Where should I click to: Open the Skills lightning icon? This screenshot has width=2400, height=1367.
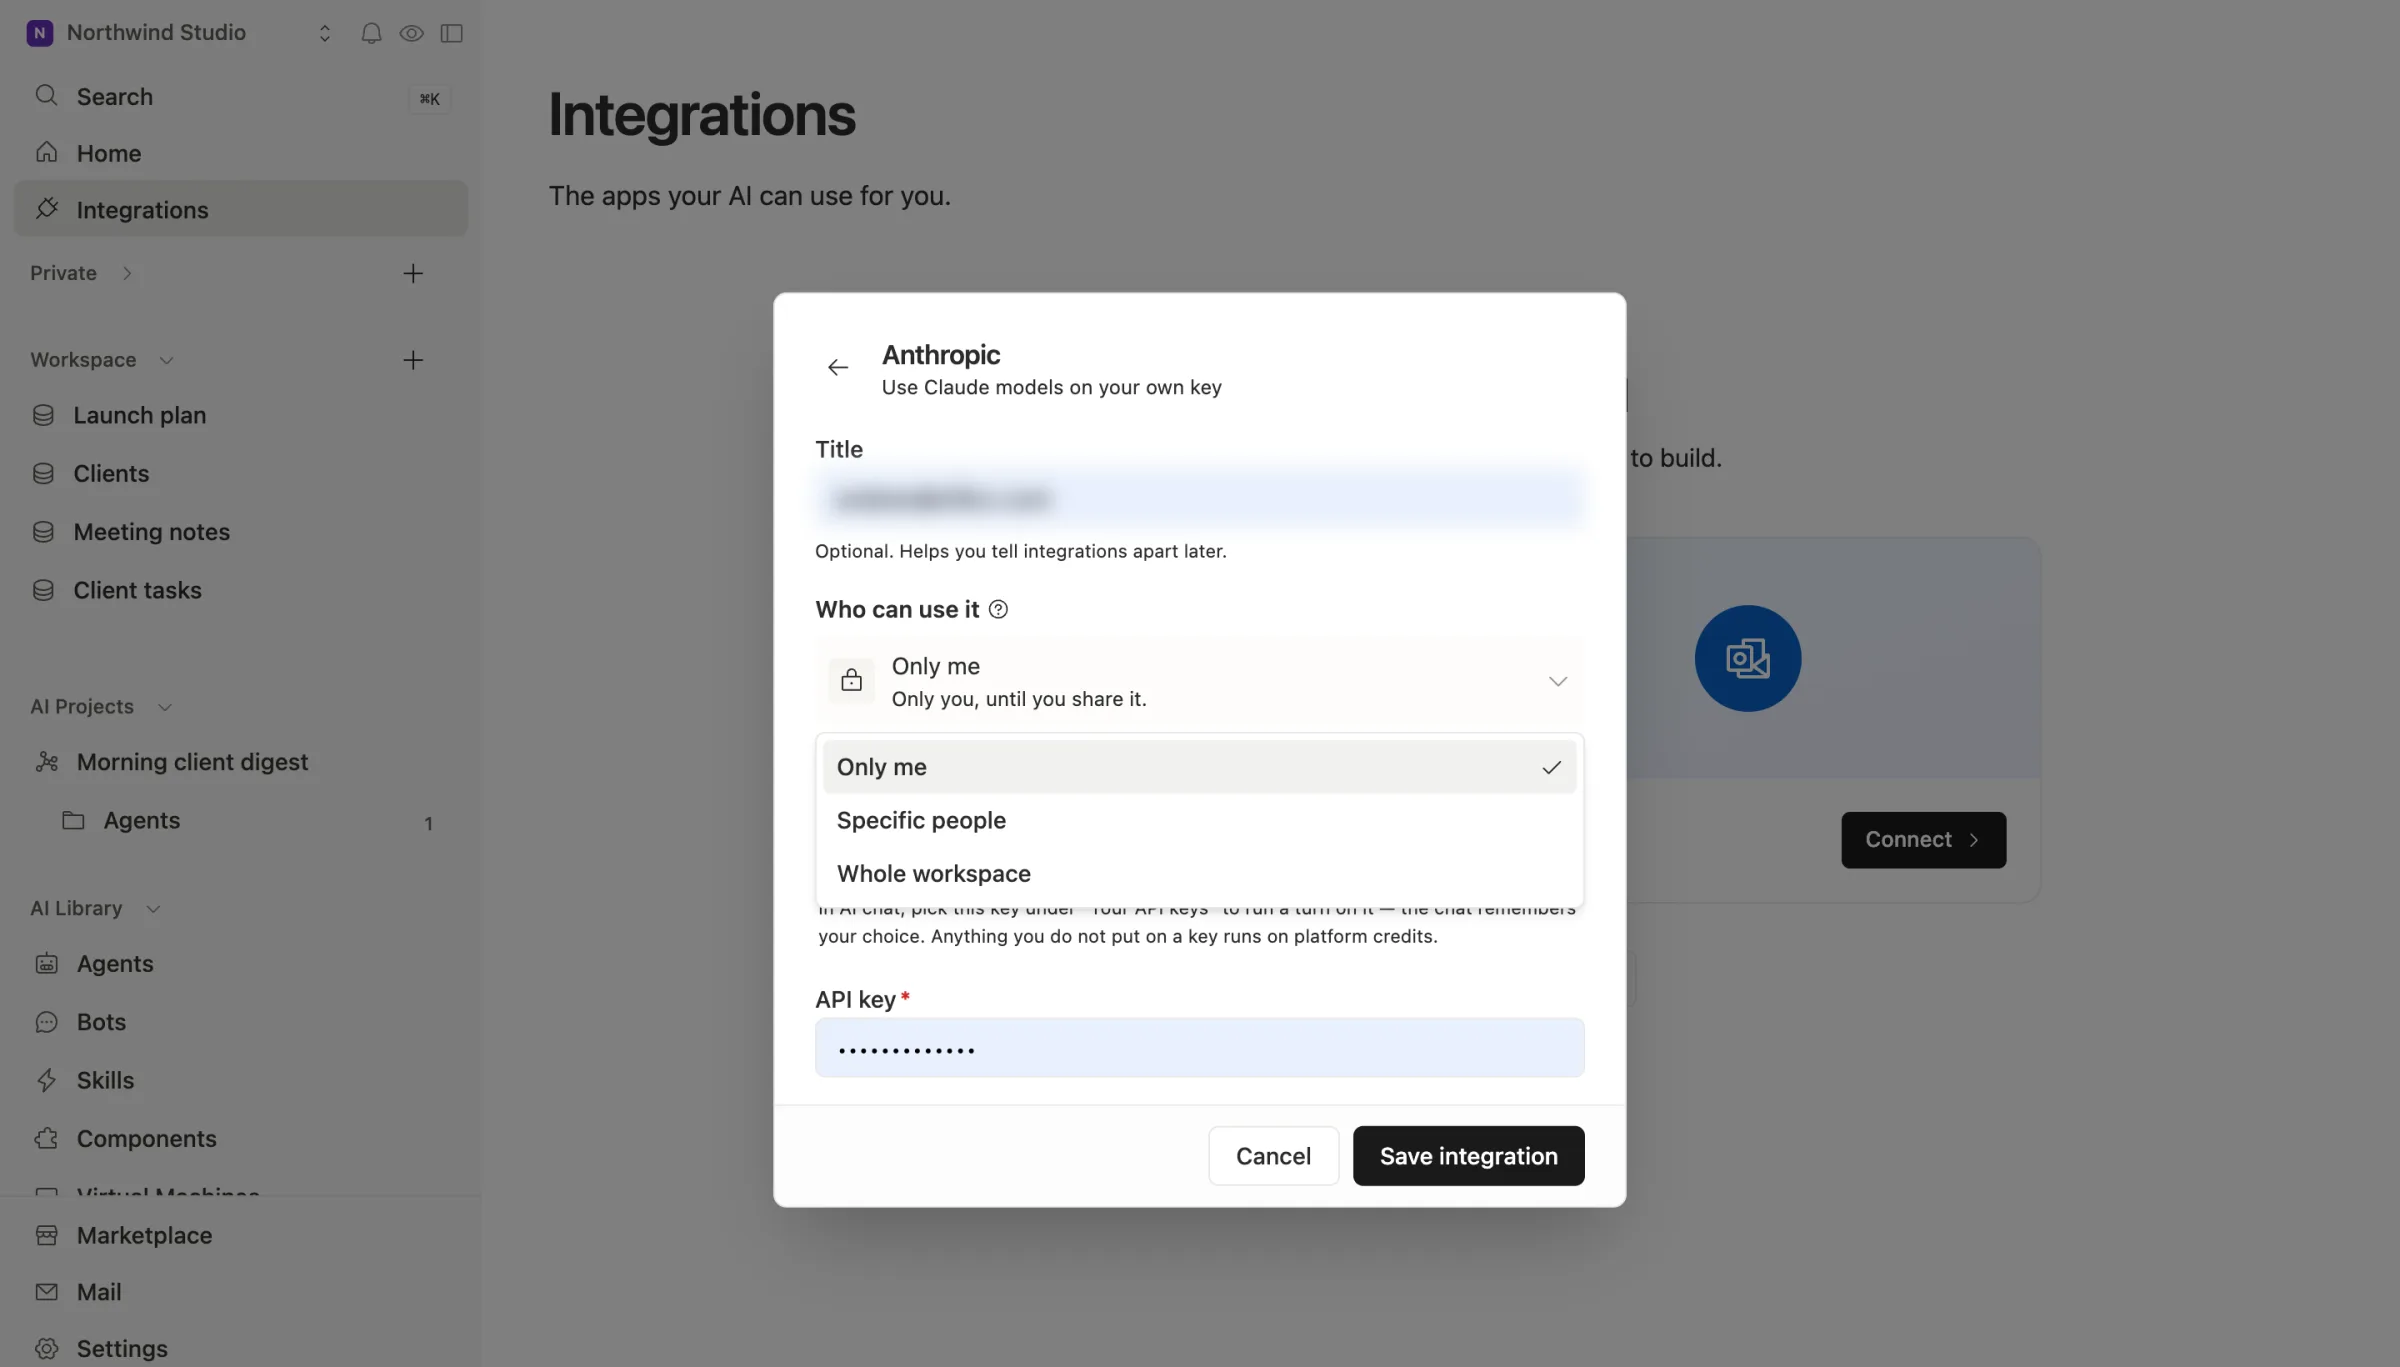click(x=46, y=1080)
